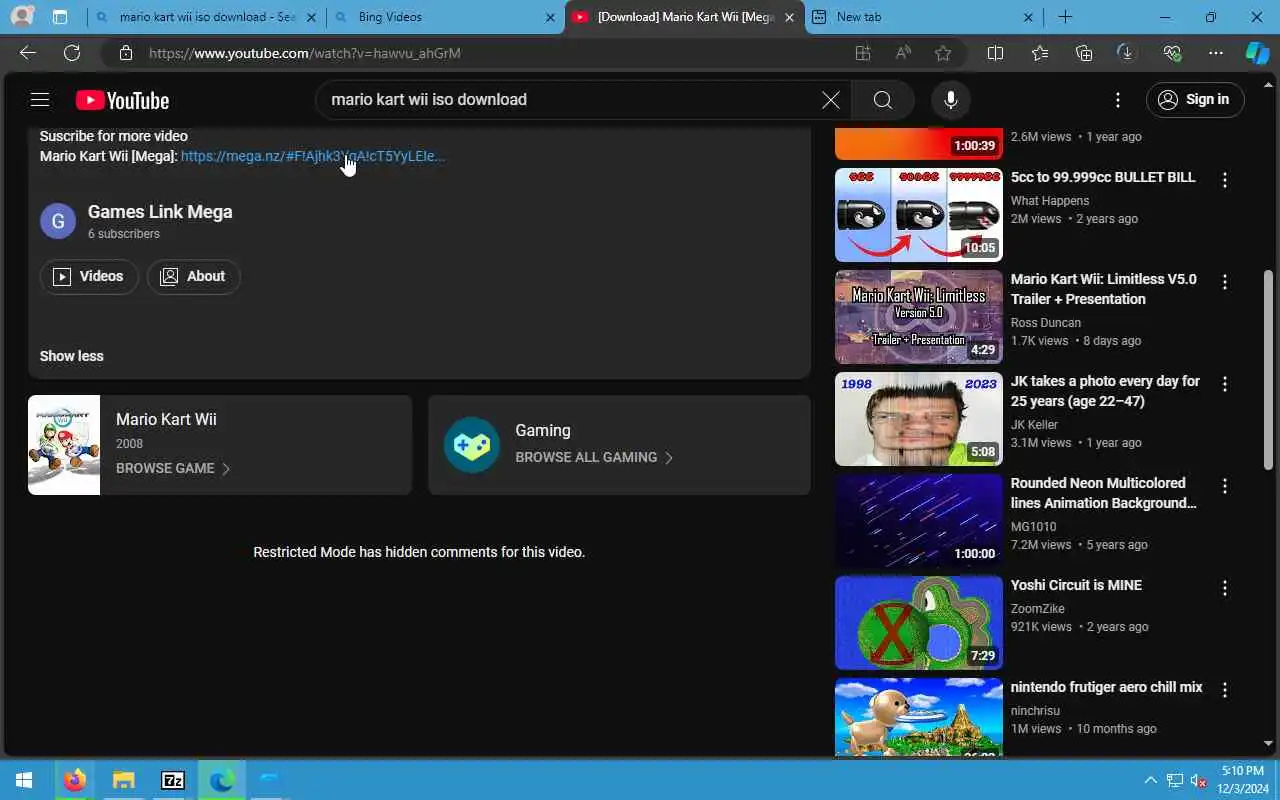Open 7-Zip from the taskbar

173,780
